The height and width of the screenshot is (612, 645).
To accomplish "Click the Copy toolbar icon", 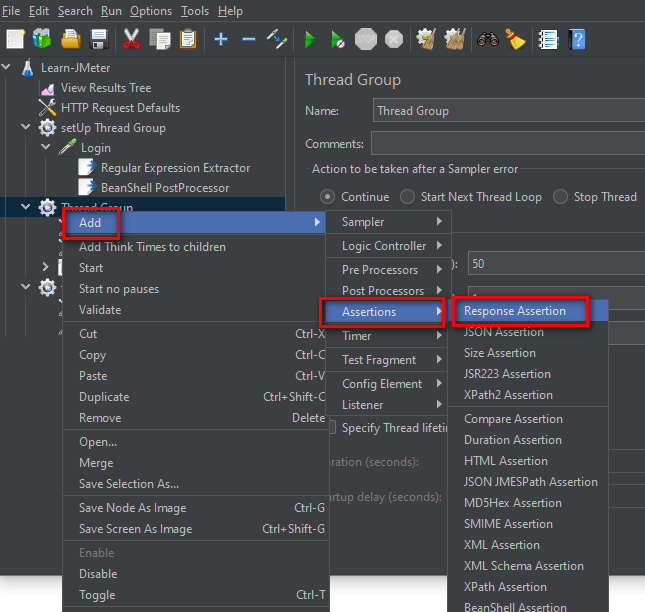I will click(160, 39).
